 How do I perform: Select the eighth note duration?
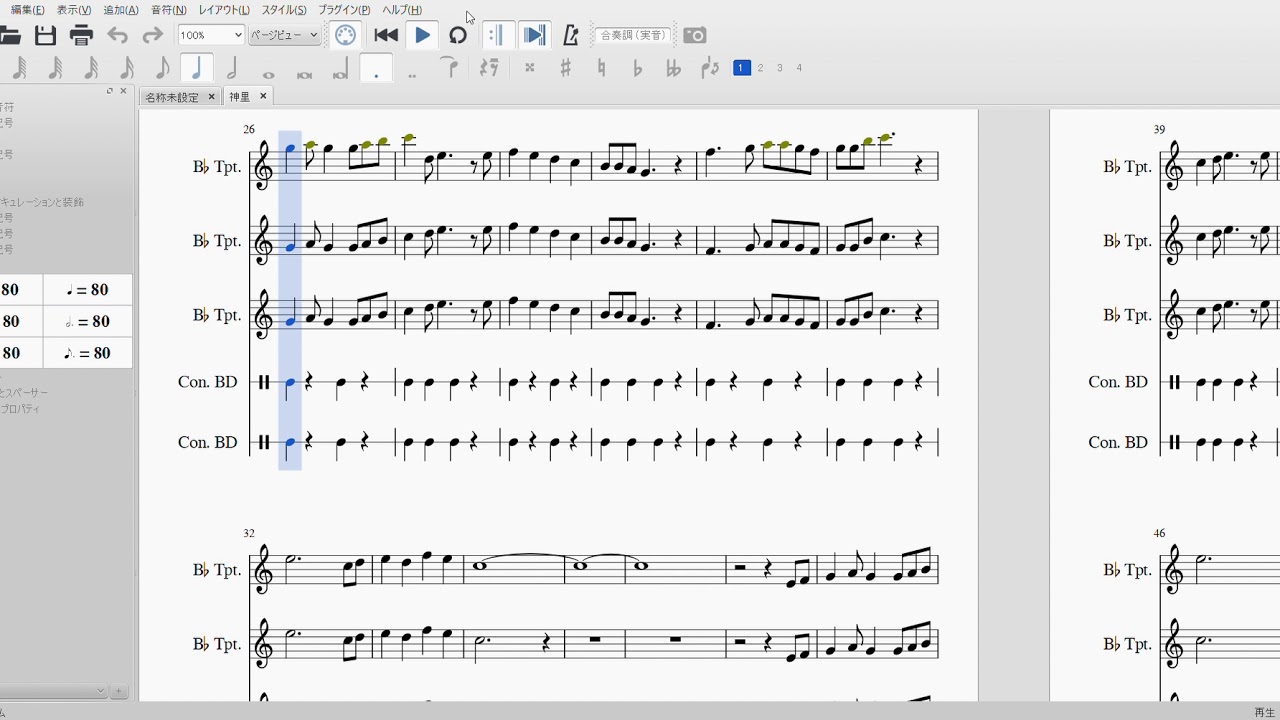point(162,68)
